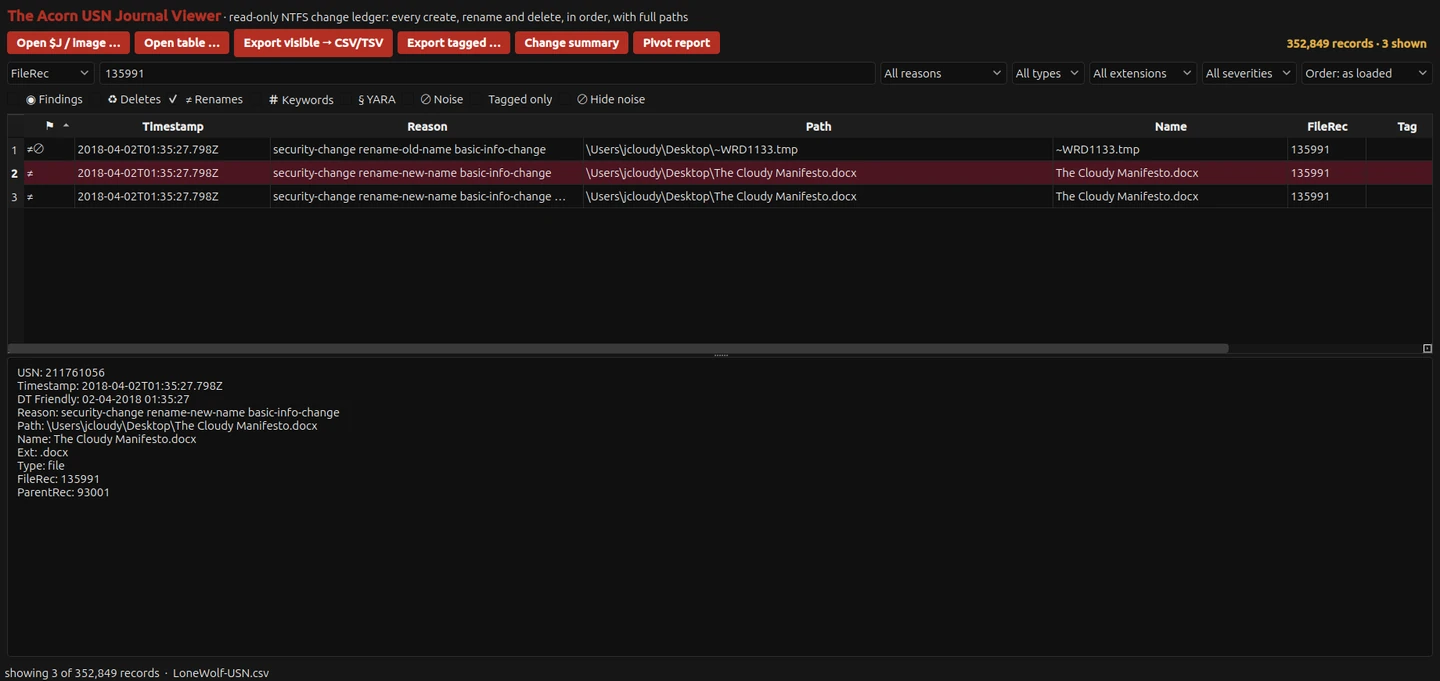Click the row 2 Name cell The Cloudy Manifesto.docx
The width and height of the screenshot is (1440, 681).
point(1170,173)
